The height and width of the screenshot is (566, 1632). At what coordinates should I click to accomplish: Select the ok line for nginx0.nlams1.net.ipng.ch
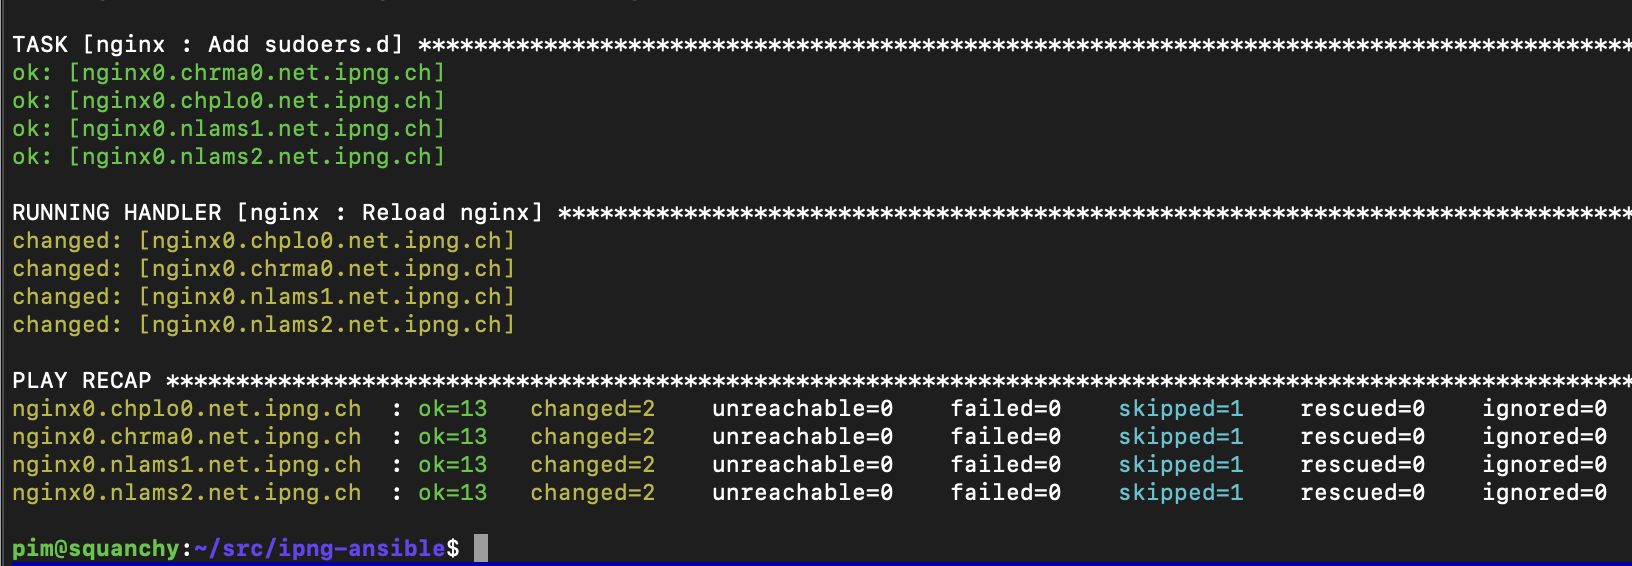pyautogui.click(x=228, y=129)
